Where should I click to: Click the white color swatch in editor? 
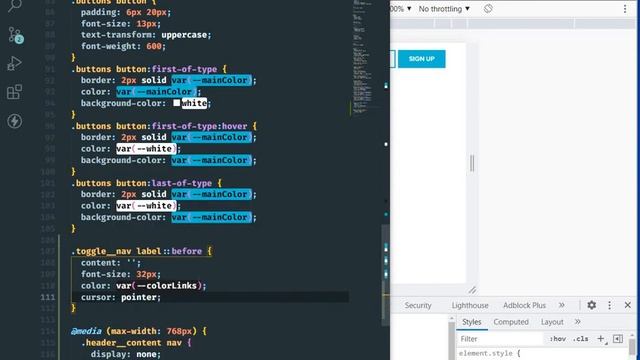(x=176, y=103)
